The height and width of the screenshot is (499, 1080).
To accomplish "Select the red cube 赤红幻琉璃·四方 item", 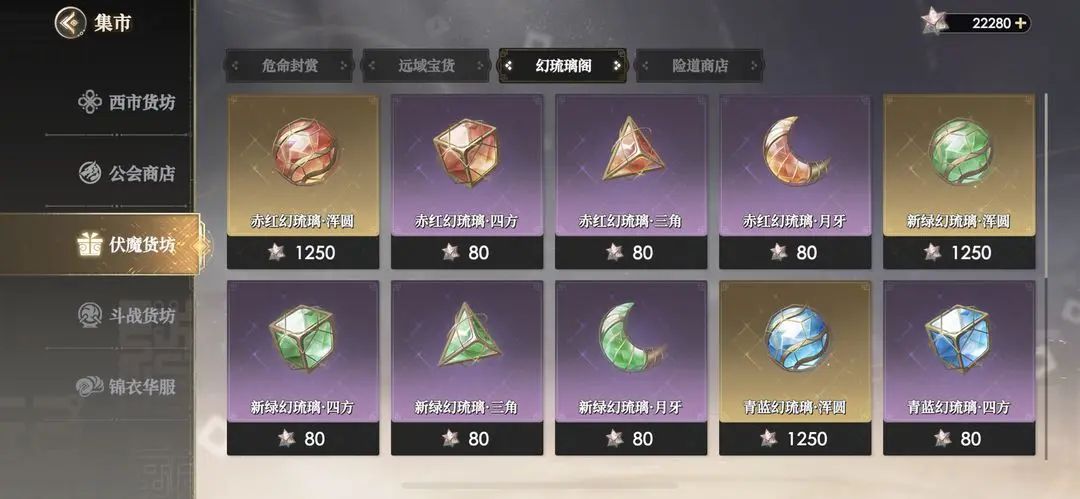I will [x=467, y=181].
